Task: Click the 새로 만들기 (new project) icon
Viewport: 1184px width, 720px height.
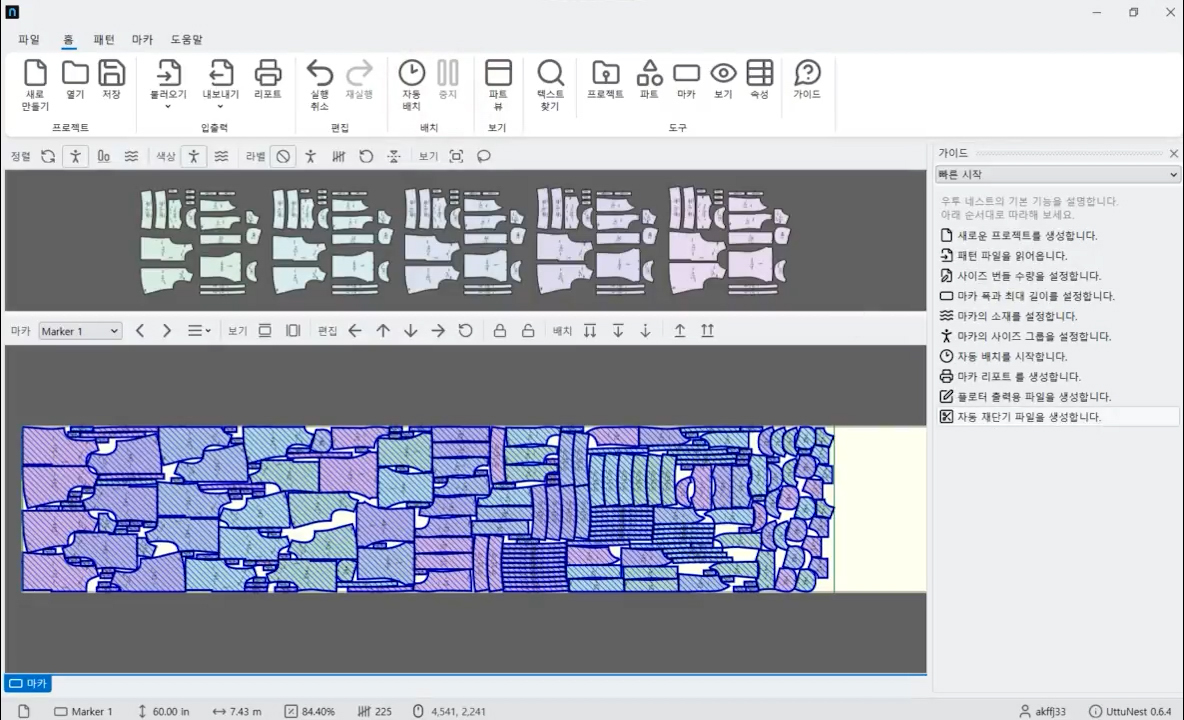Action: point(35,73)
